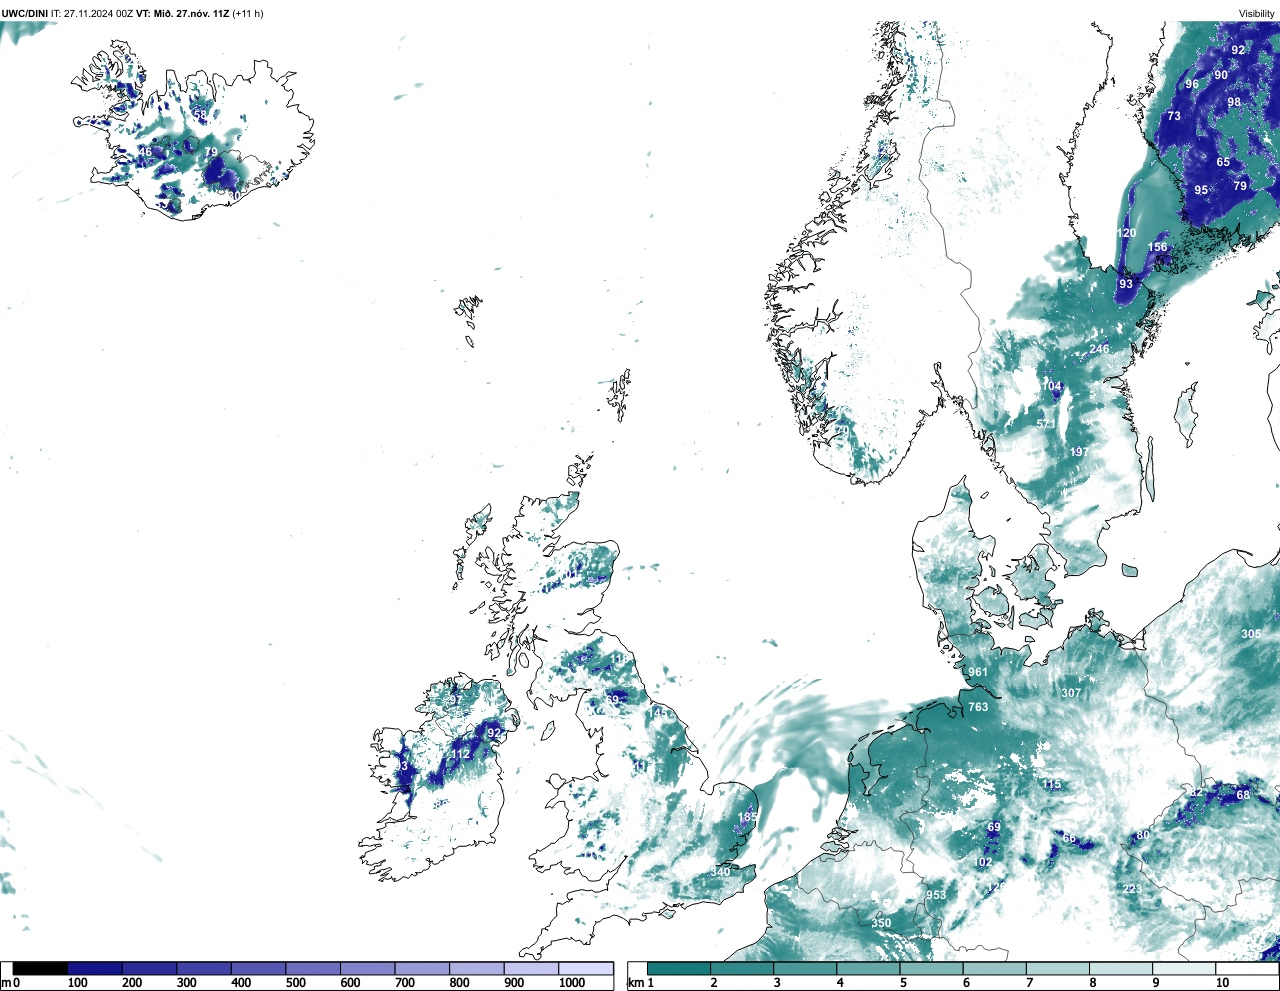The width and height of the screenshot is (1280, 991).
Task: Click the '305' value in Poland
Action: 1251,634
